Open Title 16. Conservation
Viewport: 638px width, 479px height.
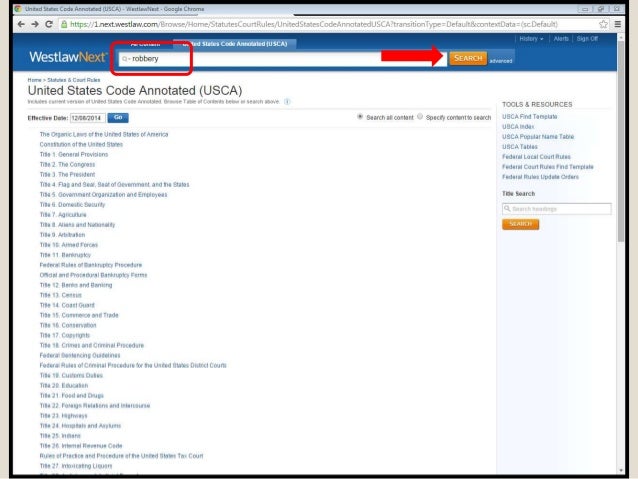pos(68,325)
